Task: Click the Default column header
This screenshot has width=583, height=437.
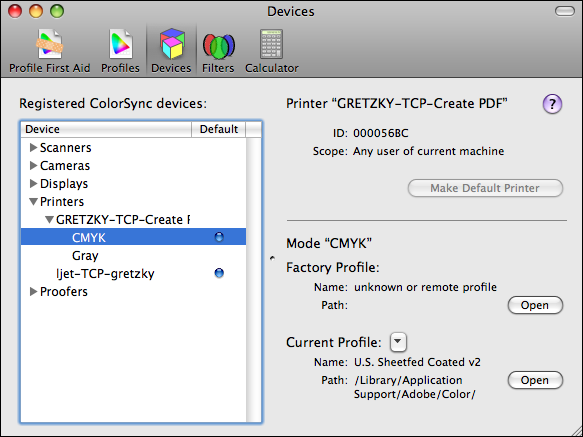Action: 219,129
